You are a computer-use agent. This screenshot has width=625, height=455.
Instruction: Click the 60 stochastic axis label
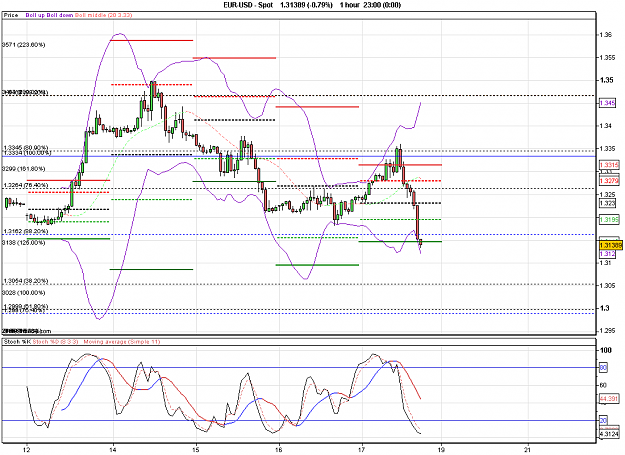603,385
